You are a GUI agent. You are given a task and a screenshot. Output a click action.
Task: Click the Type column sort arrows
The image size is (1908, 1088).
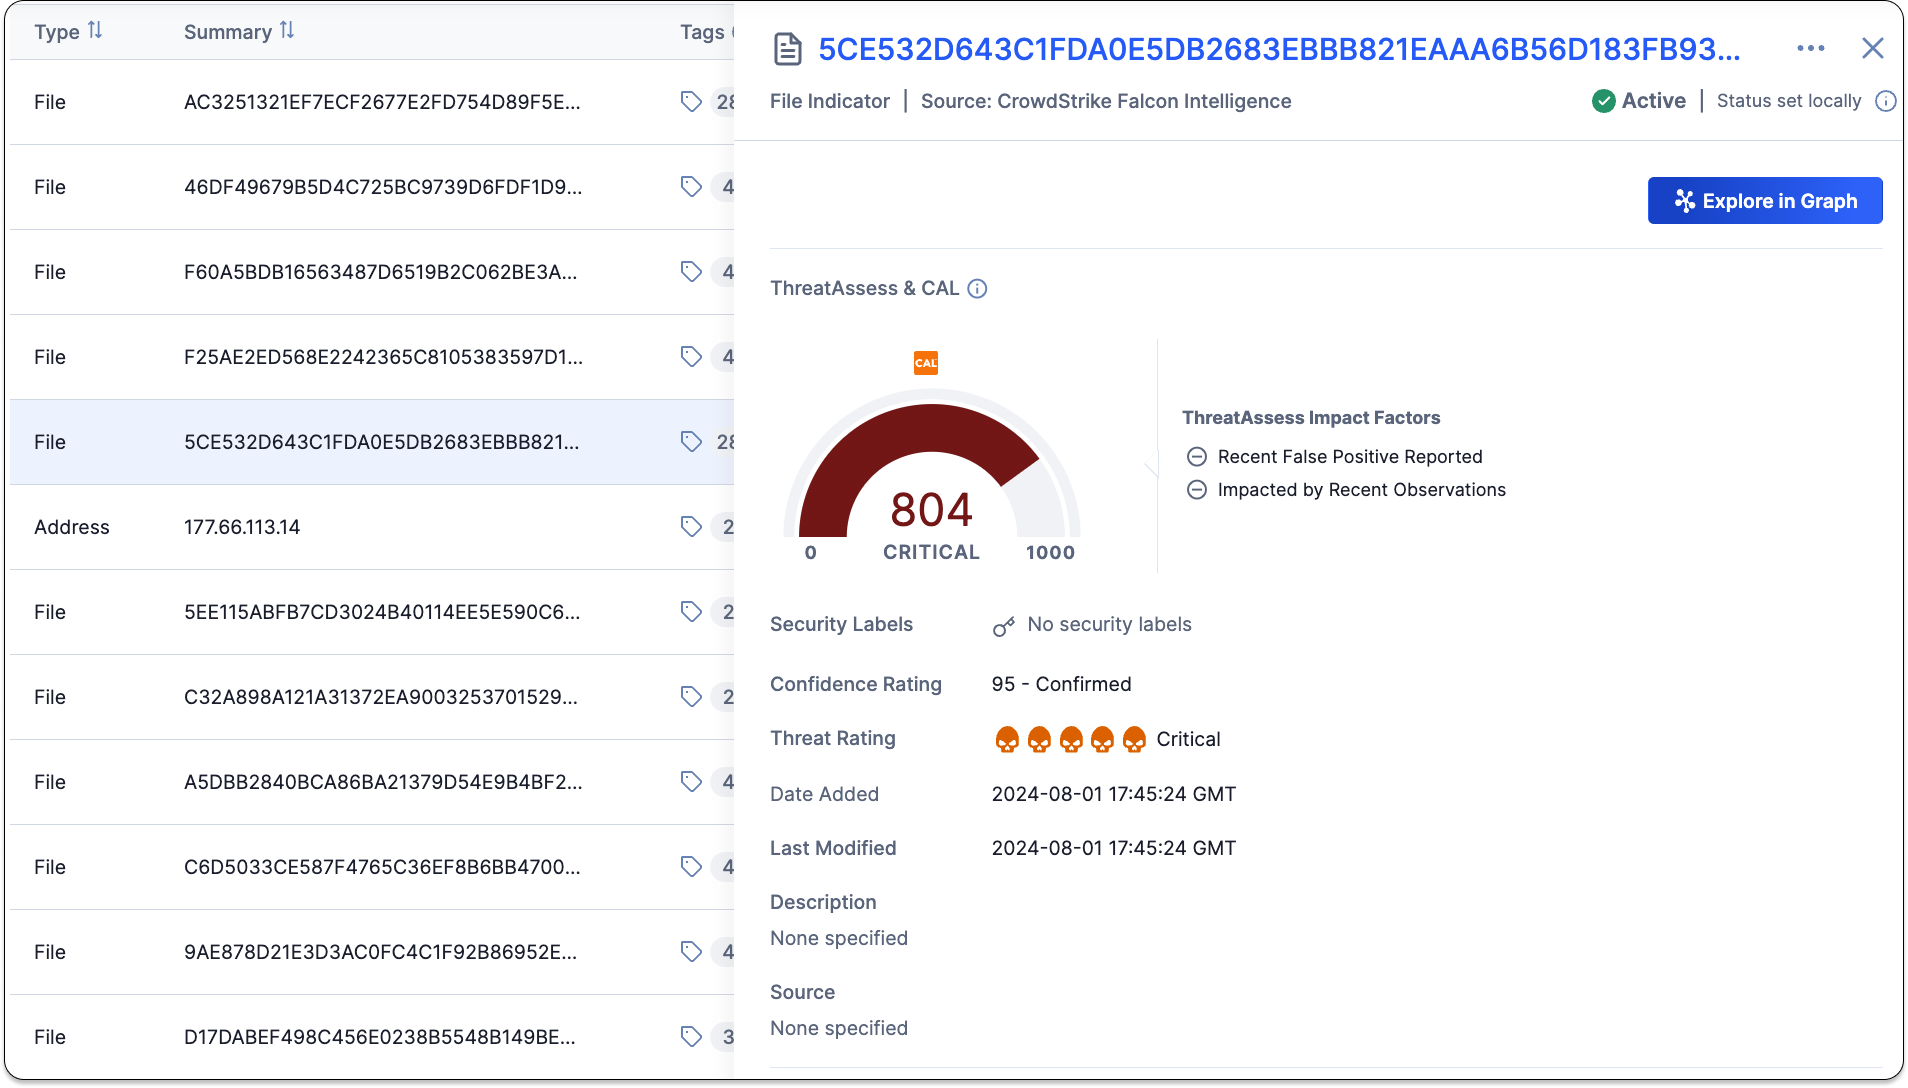[x=95, y=31]
